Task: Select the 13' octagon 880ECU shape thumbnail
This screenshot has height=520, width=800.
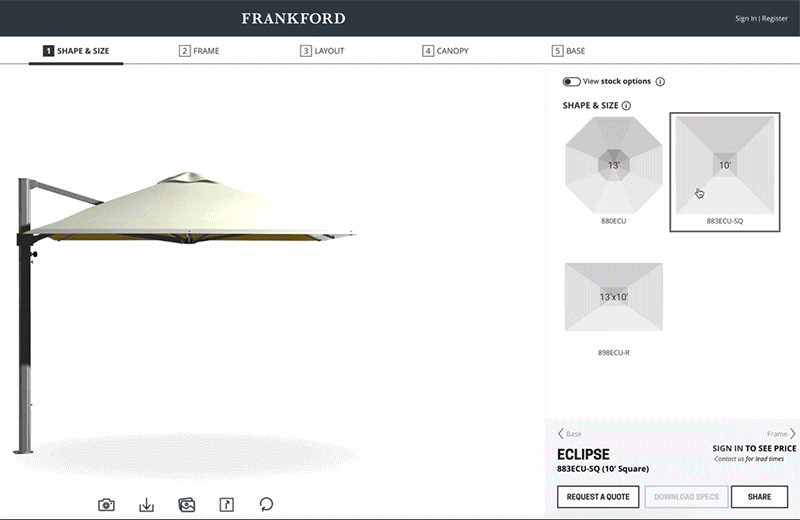Action: [614, 171]
